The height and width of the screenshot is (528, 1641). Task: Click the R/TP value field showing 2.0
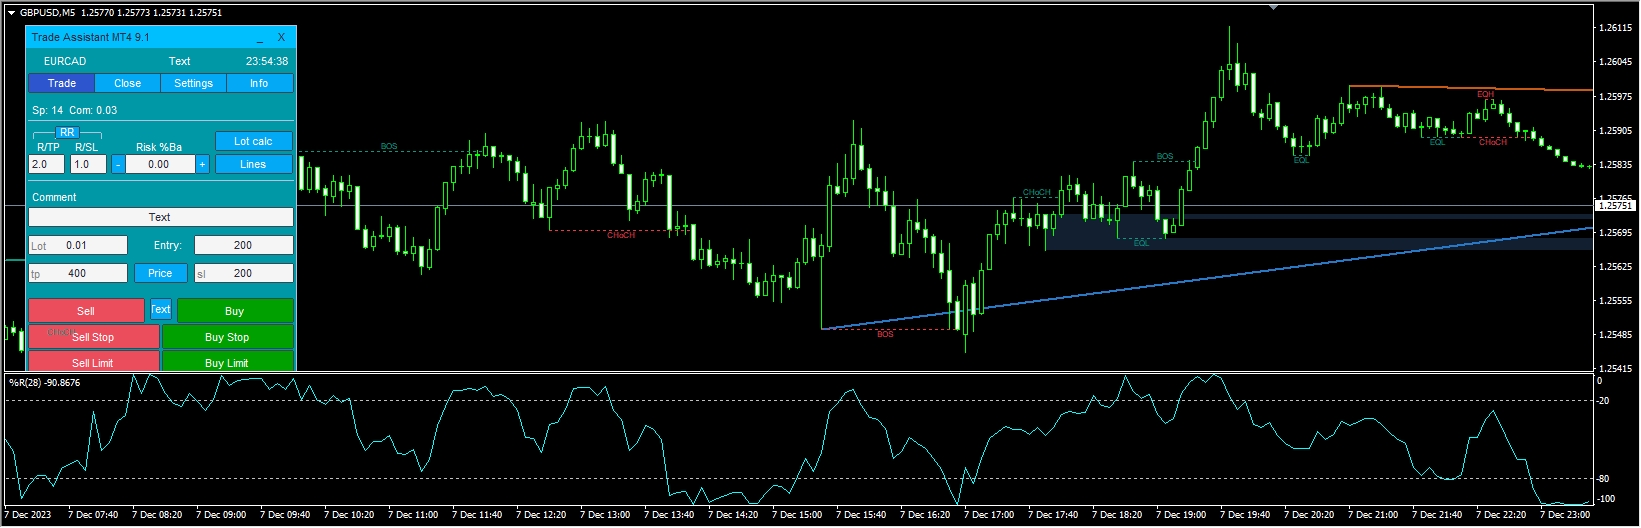click(x=47, y=164)
